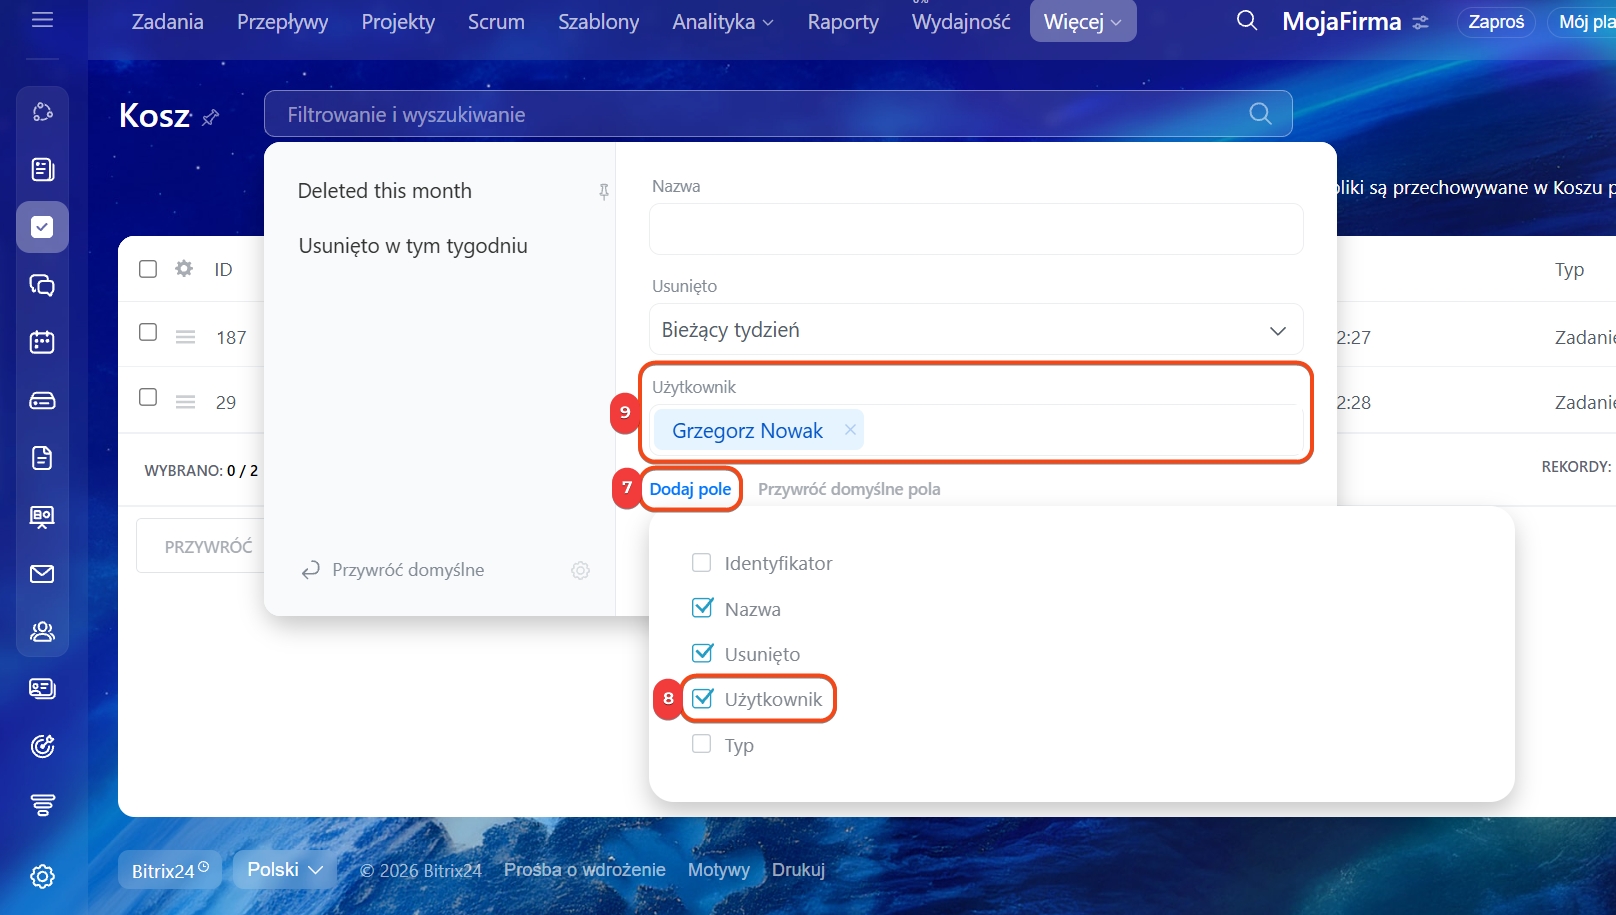The width and height of the screenshot is (1616, 915).
Task: Pin the Kosz page with pin icon
Action: (x=210, y=118)
